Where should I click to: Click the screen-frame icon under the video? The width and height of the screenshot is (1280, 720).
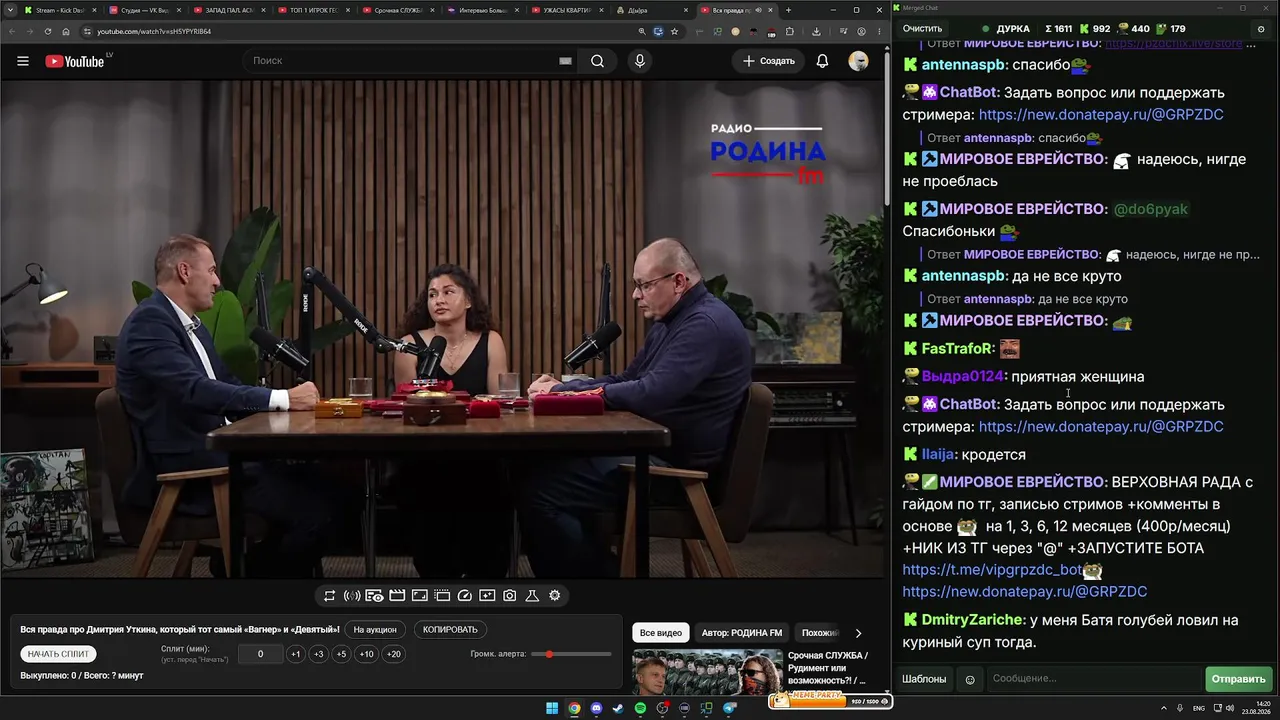tap(420, 596)
